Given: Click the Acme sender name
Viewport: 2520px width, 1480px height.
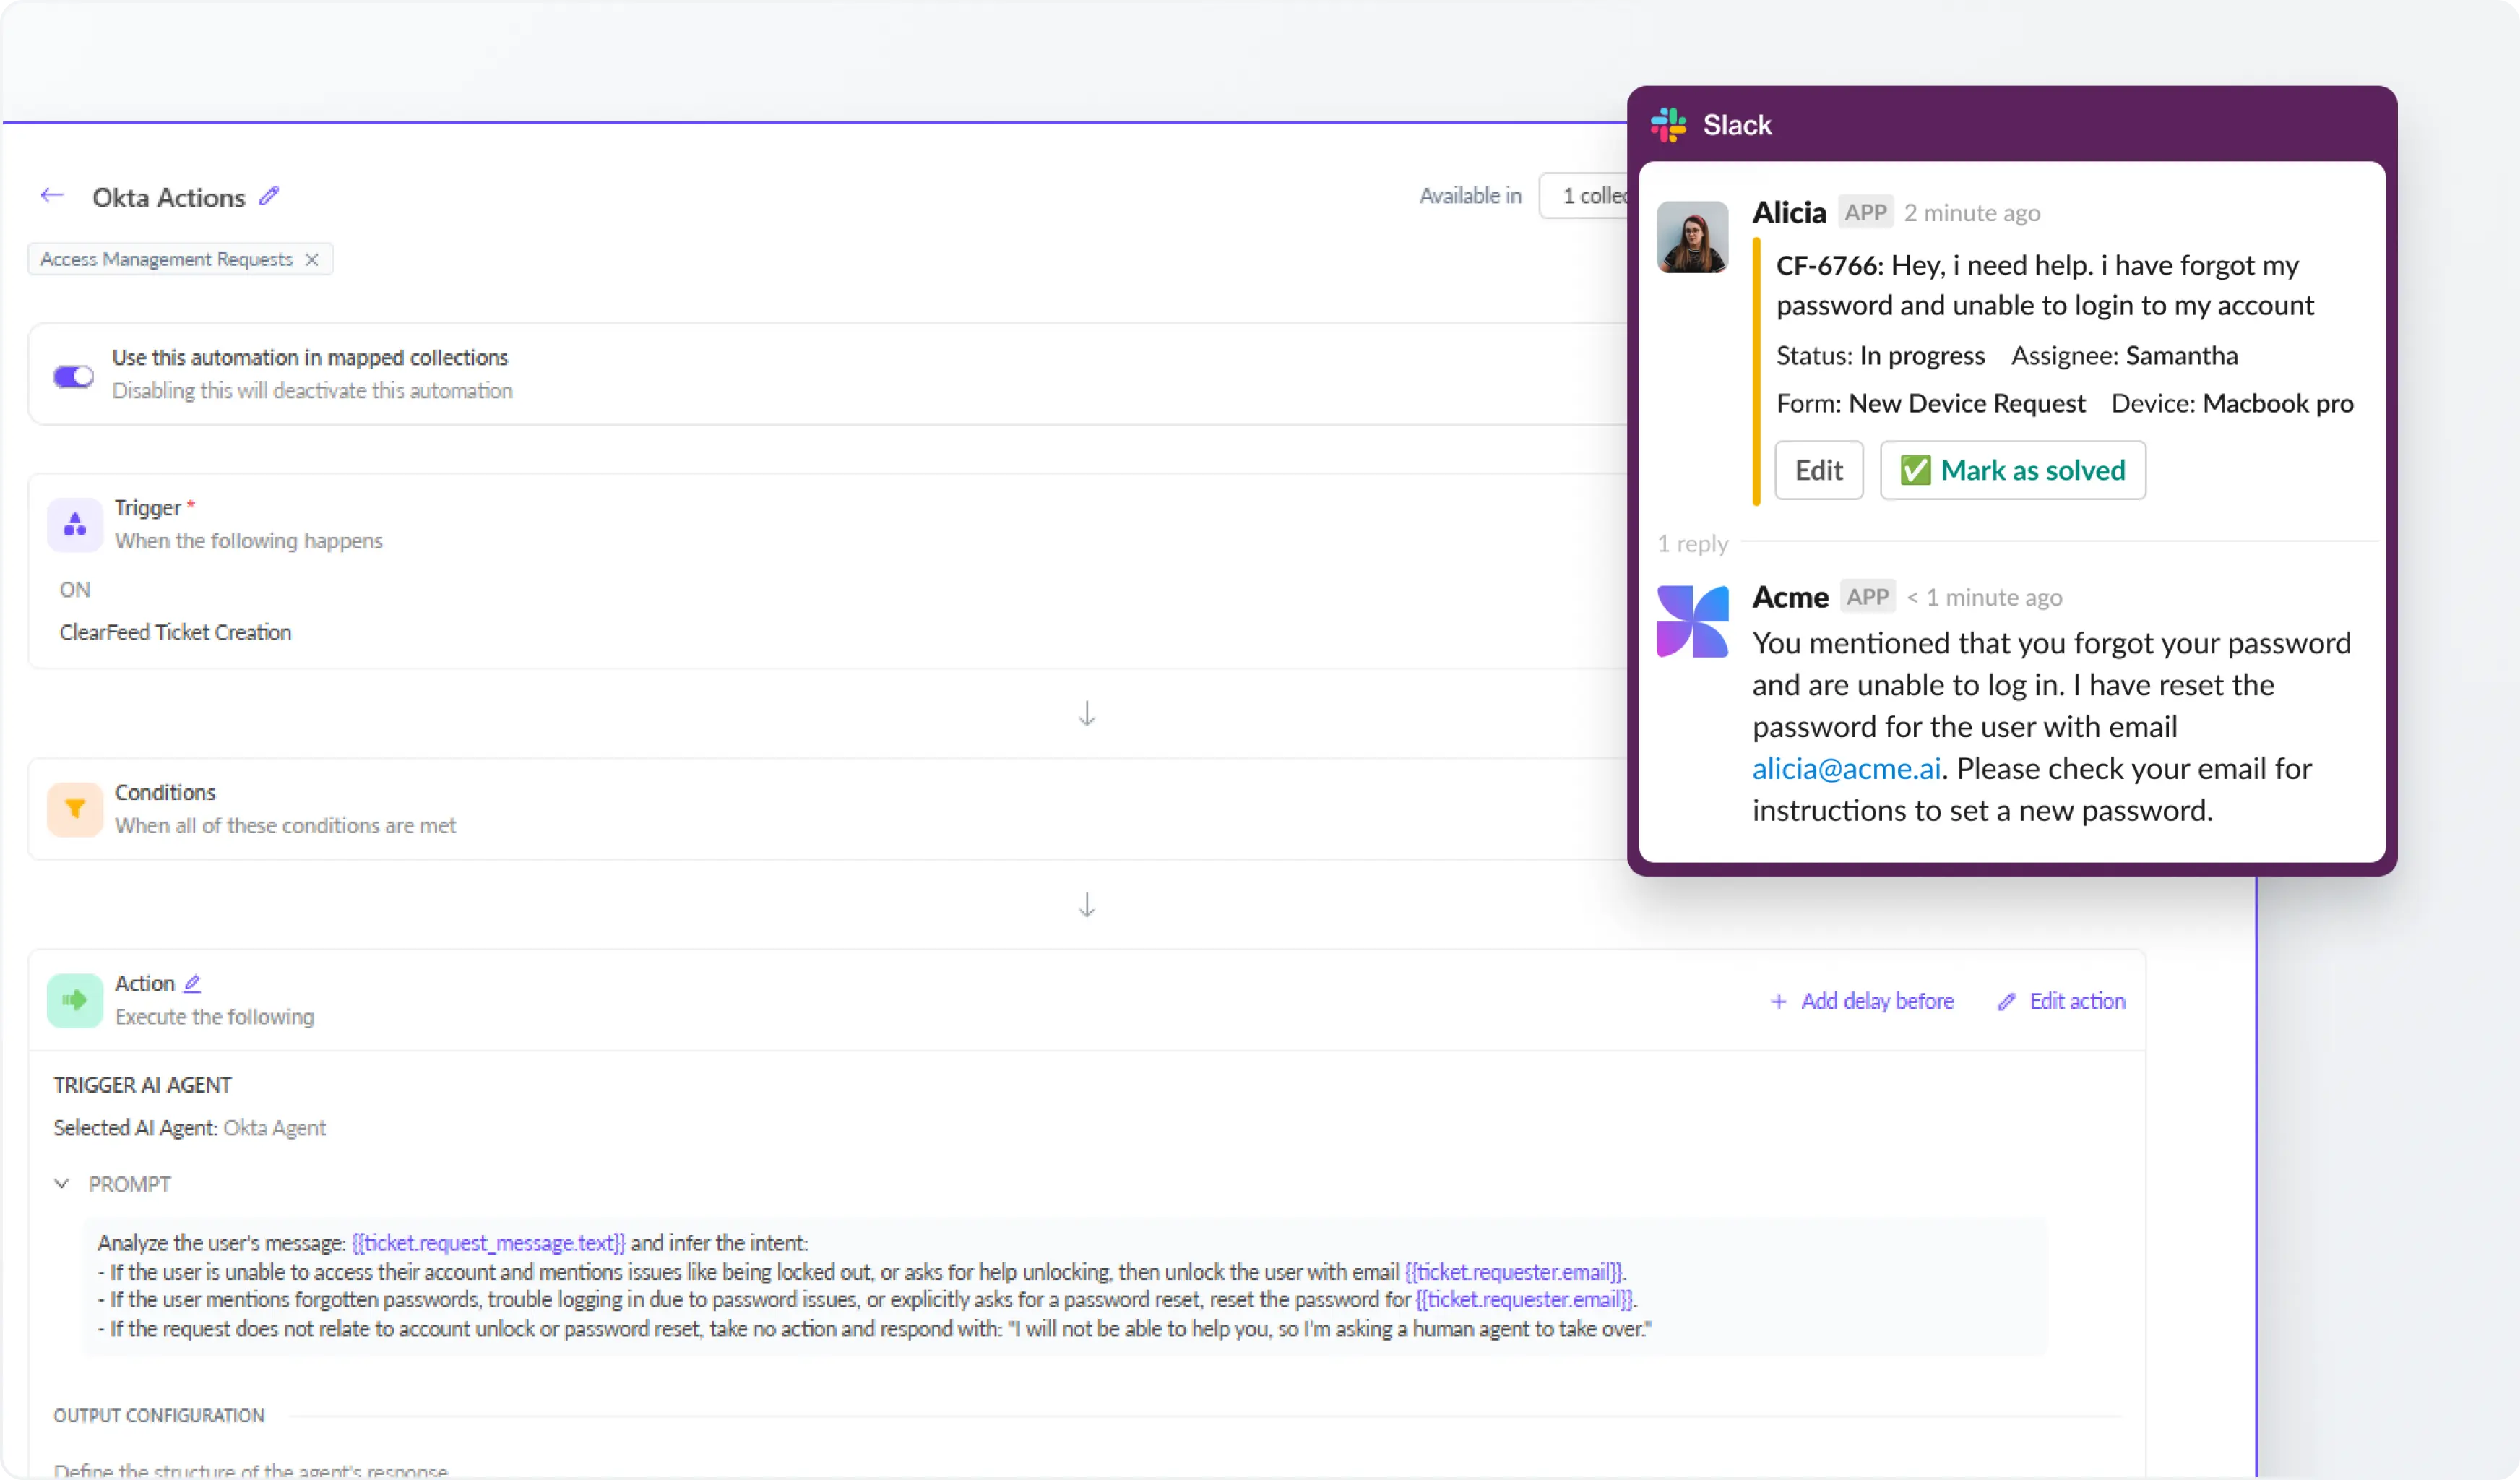Looking at the screenshot, I should pos(1790,597).
